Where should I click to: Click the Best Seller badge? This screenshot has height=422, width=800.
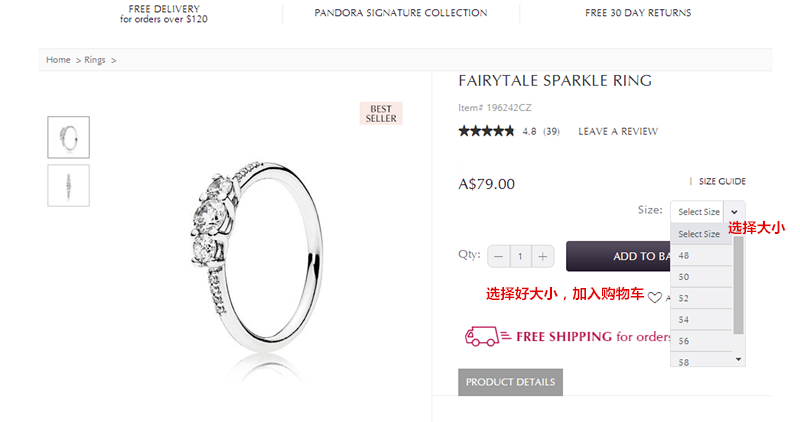click(381, 113)
